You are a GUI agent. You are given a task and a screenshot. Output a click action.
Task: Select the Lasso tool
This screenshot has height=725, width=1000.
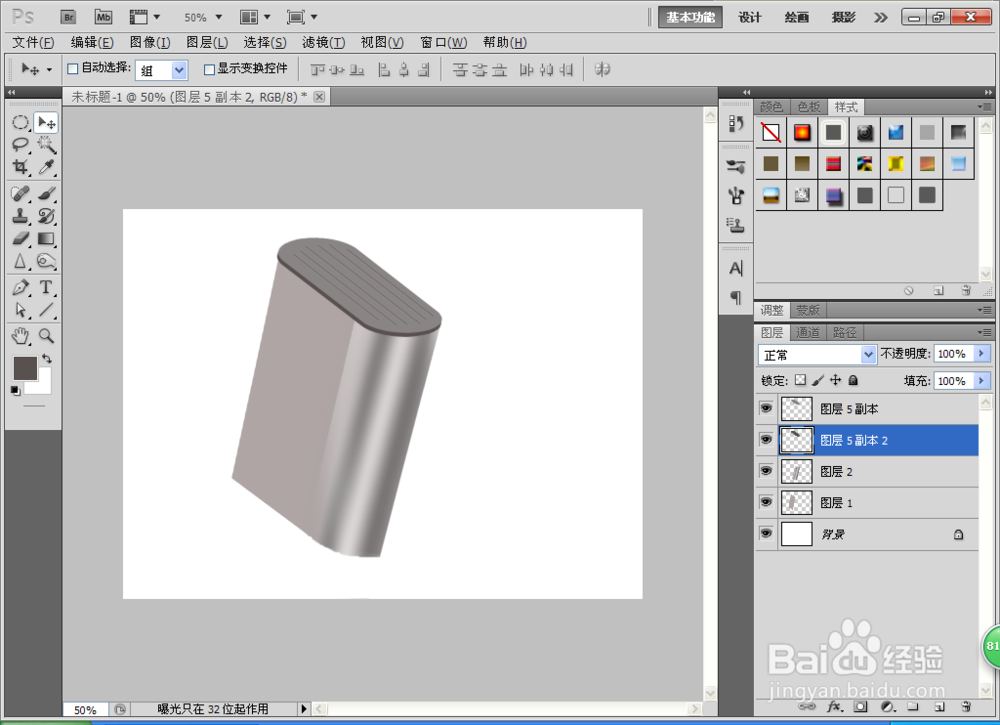pos(20,145)
